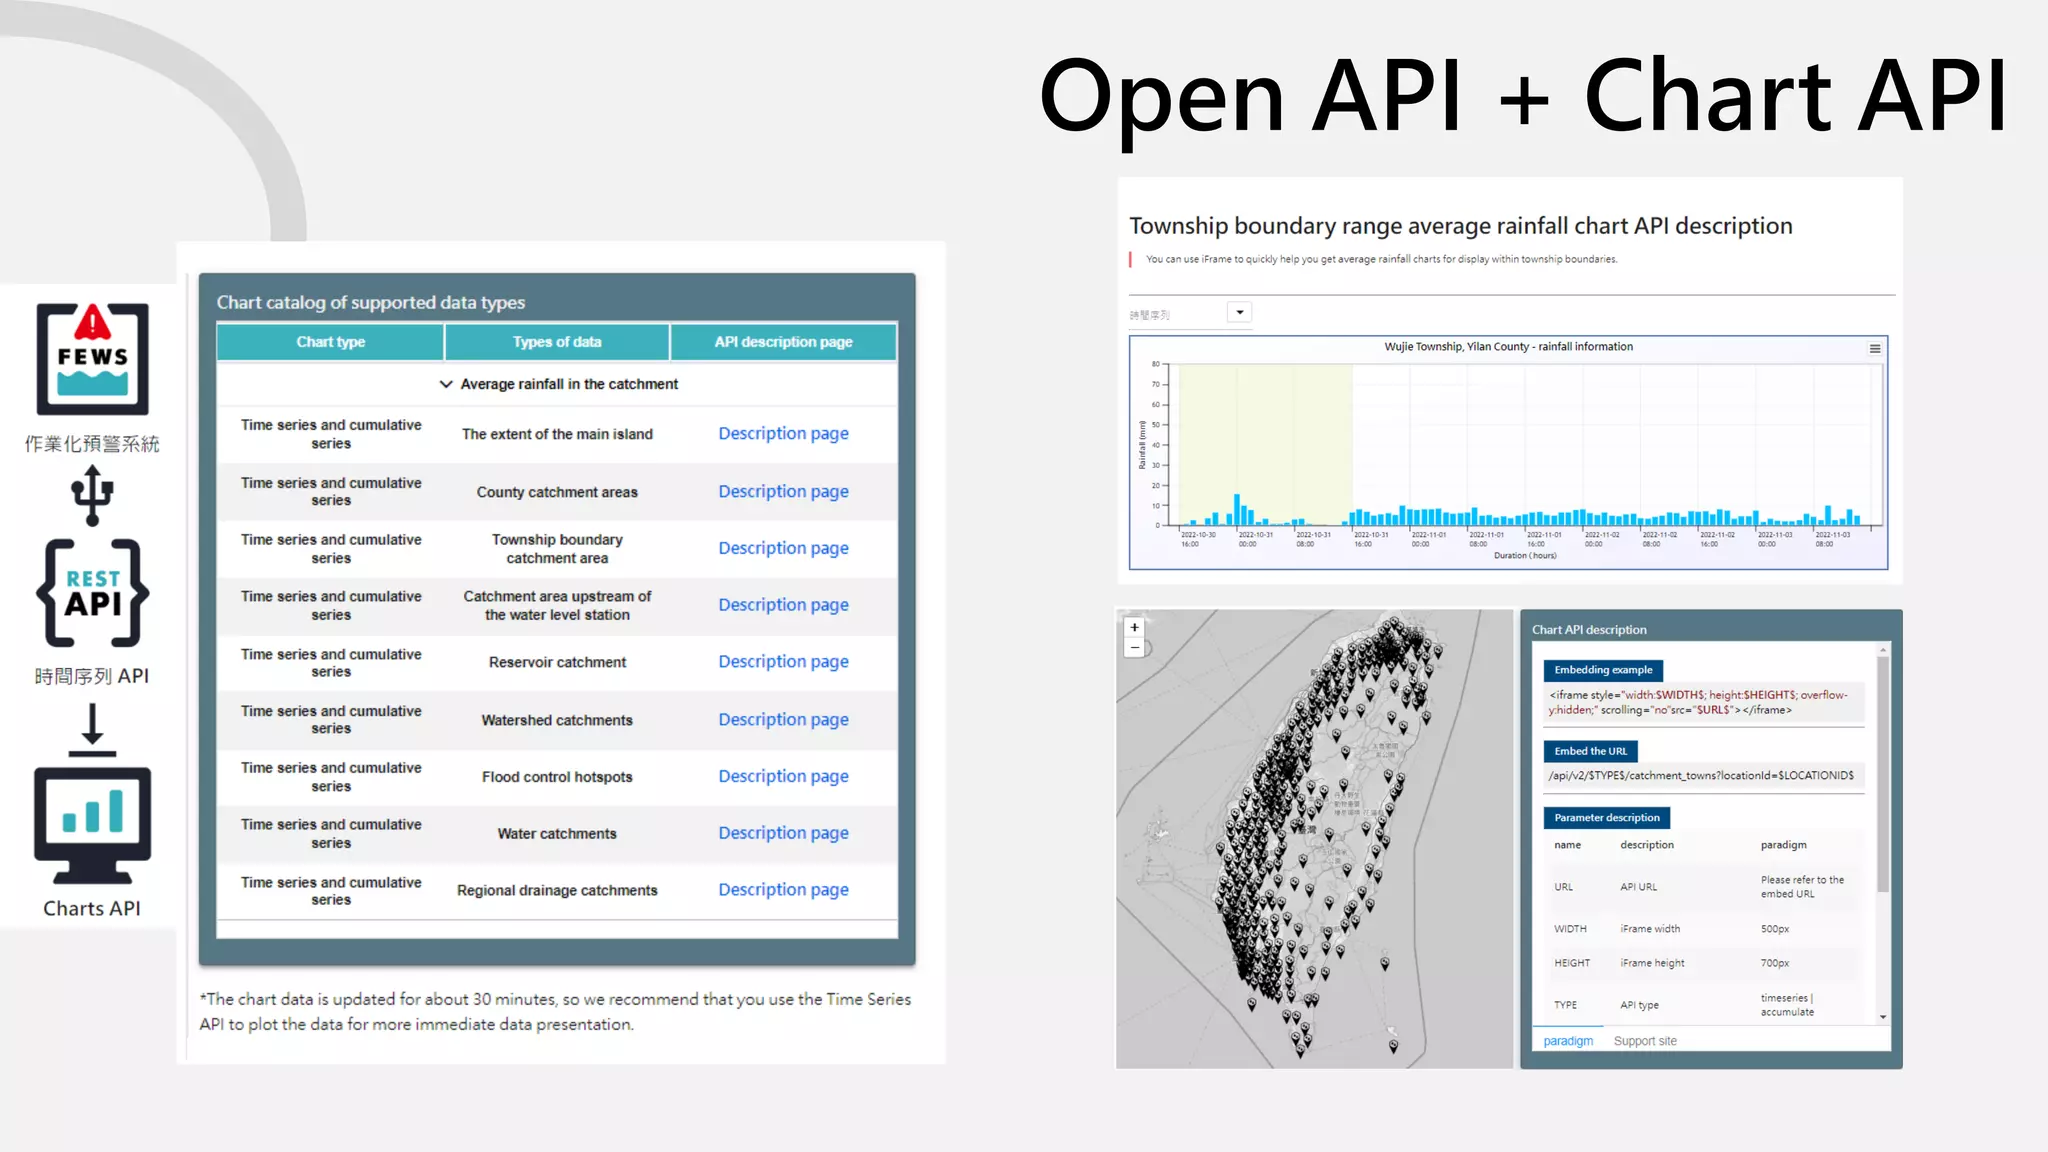Switch to the Support site tab
Image resolution: width=2048 pixels, height=1152 pixels.
[x=1645, y=1041]
